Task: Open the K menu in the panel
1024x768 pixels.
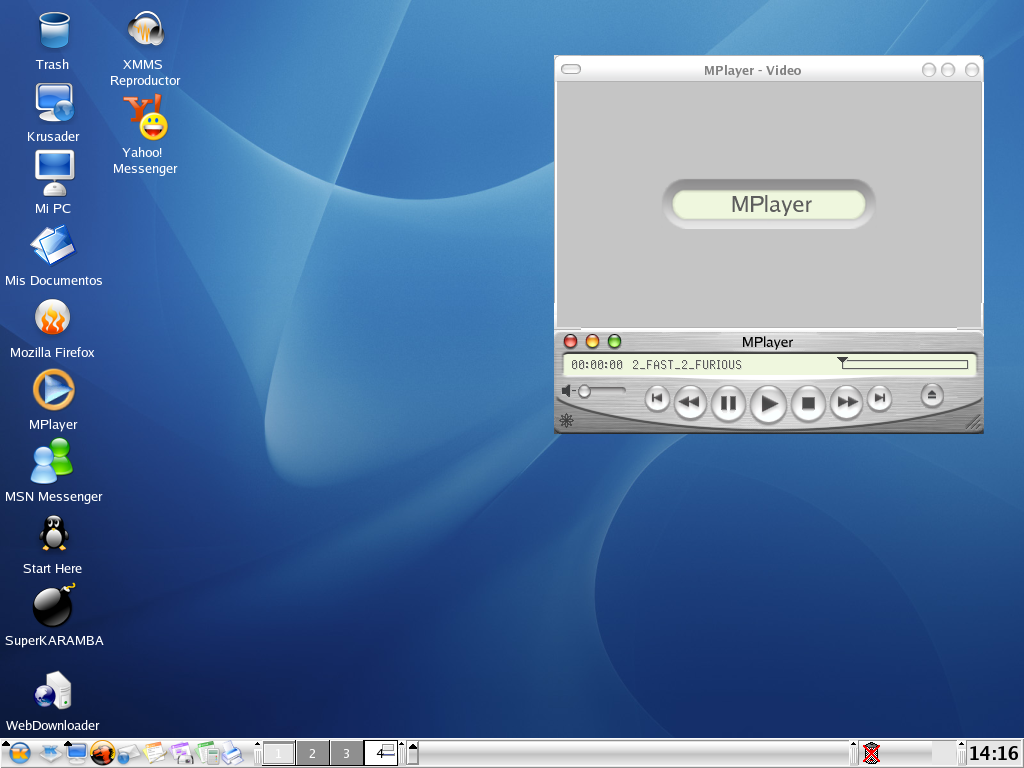Action: (x=19, y=754)
